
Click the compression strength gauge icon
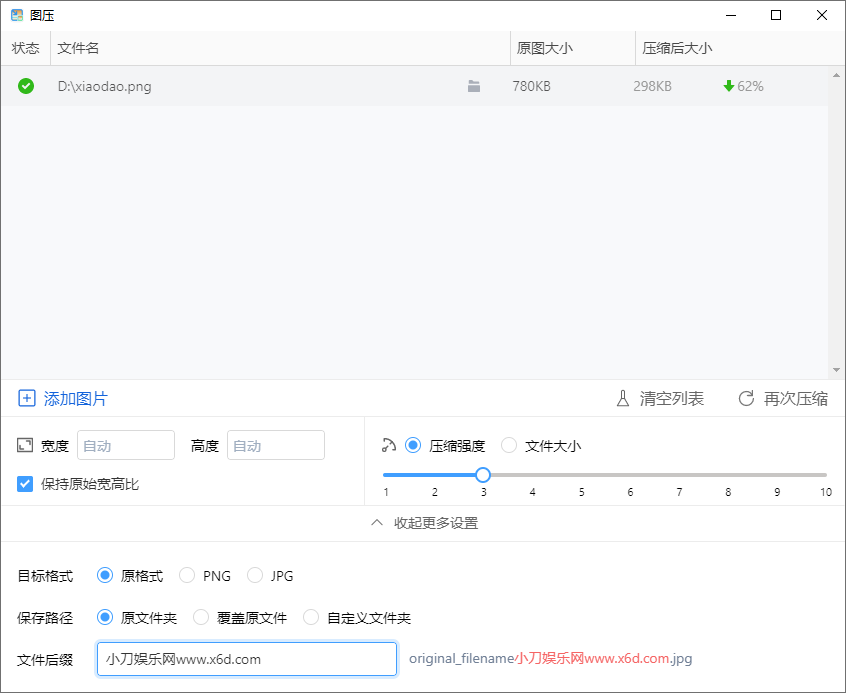click(x=390, y=445)
